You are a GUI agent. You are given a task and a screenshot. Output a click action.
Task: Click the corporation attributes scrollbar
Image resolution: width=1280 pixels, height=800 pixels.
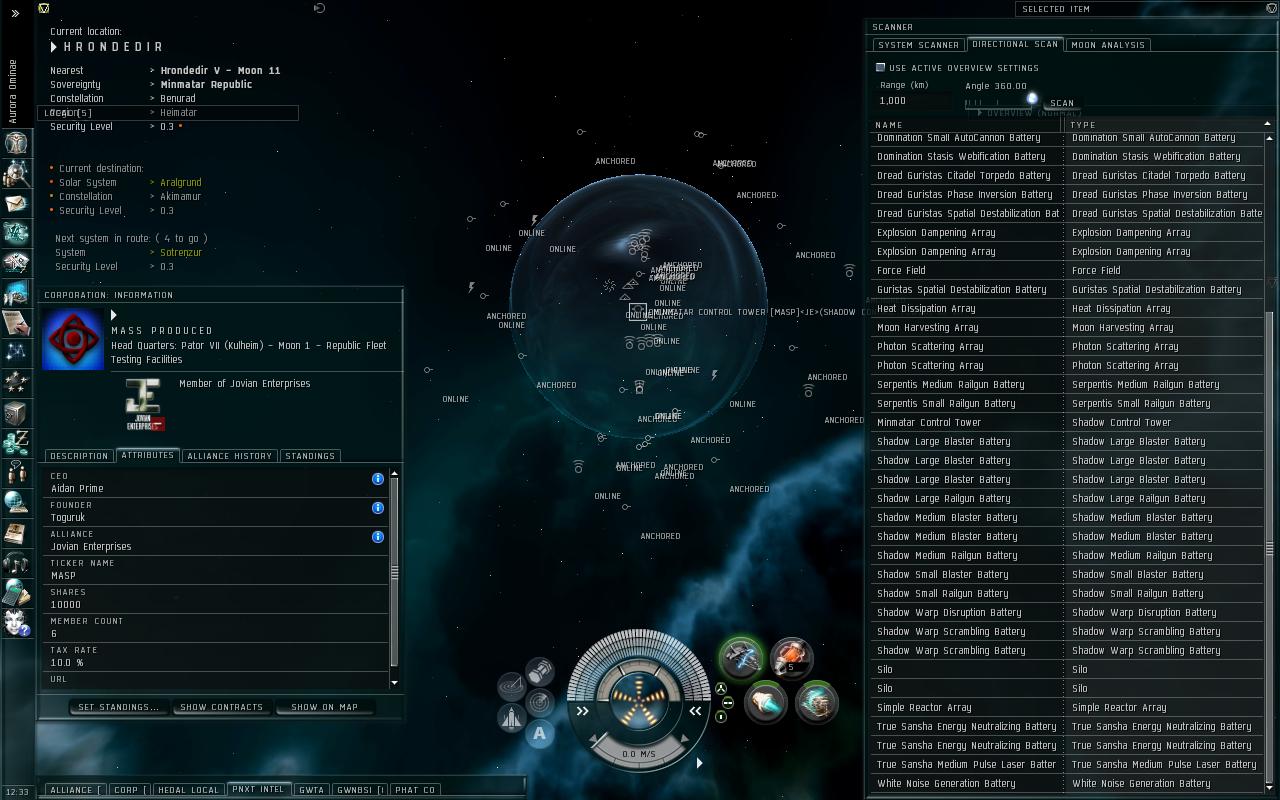394,572
